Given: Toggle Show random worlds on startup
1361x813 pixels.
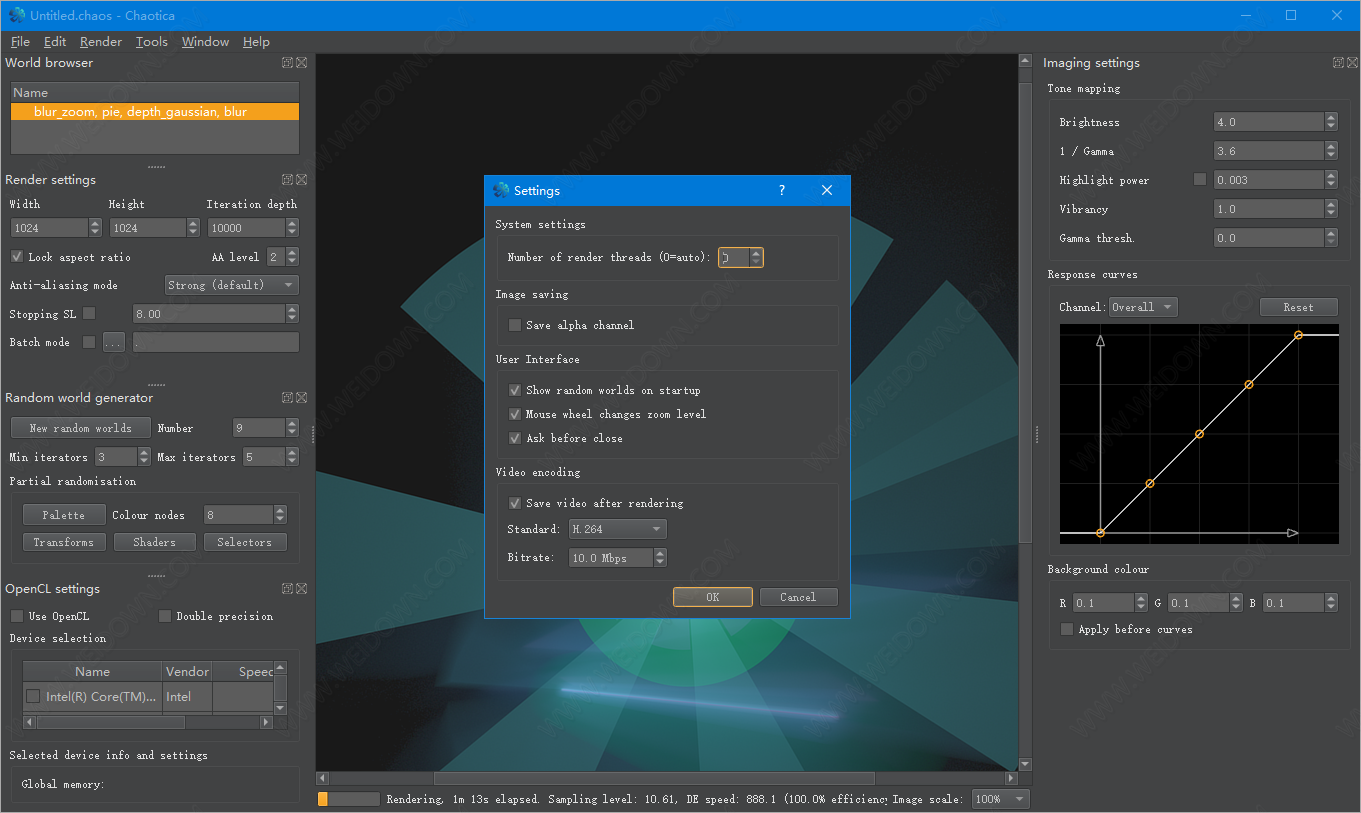Looking at the screenshot, I should click(515, 390).
